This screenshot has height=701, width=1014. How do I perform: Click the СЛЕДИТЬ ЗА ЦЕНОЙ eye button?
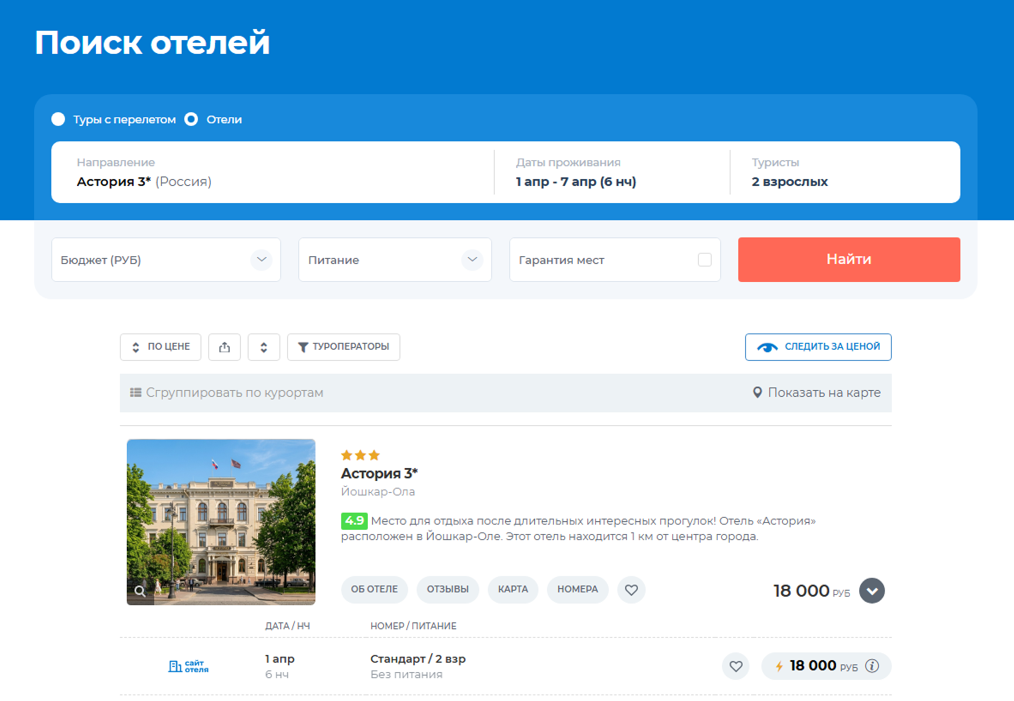click(818, 347)
